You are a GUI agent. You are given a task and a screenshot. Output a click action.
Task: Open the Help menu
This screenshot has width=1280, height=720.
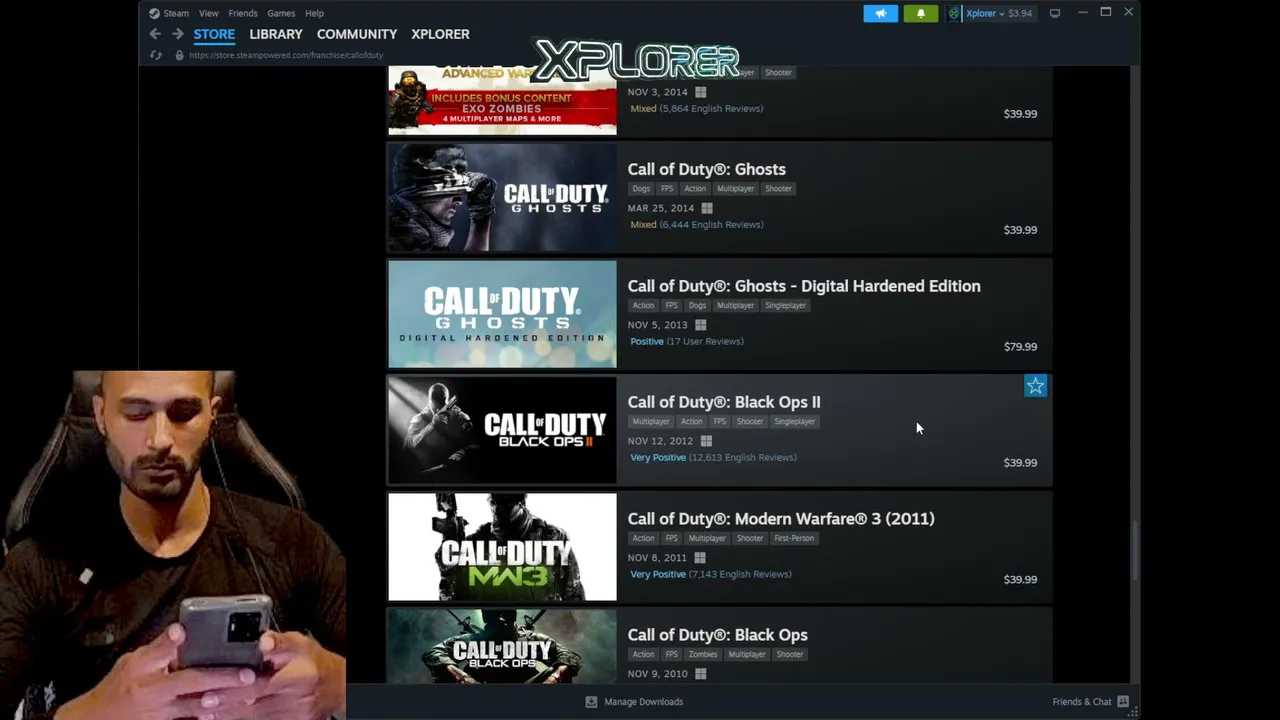click(314, 13)
